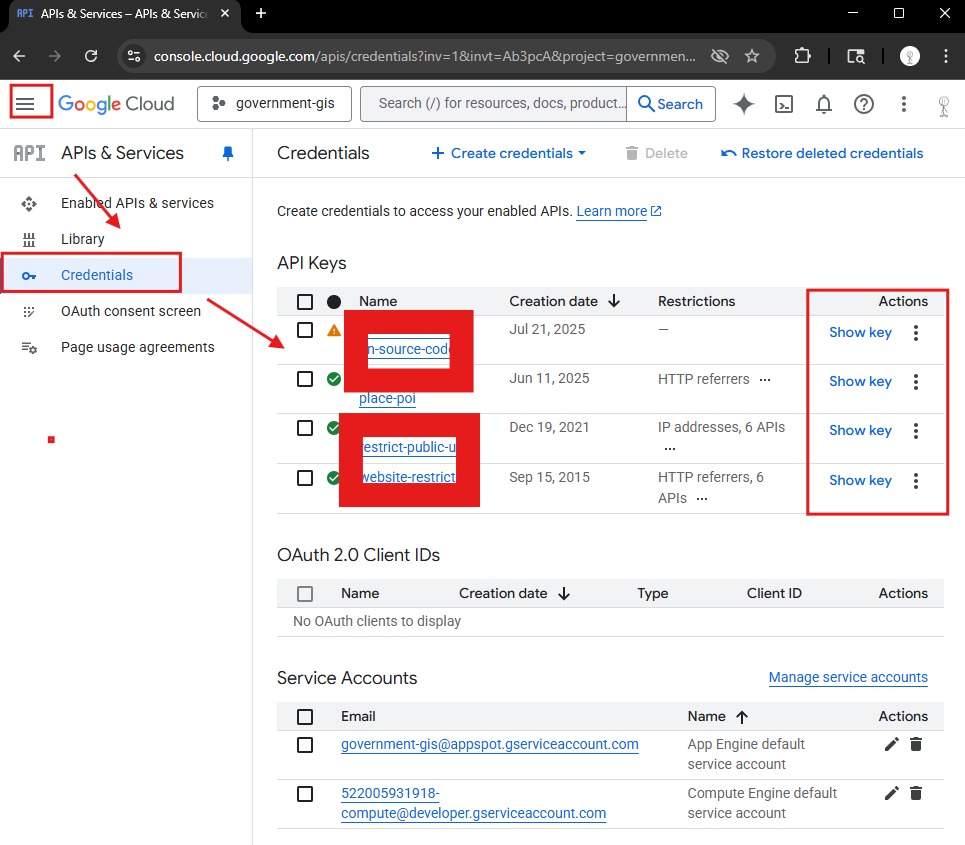
Task: Delete the Compute Engine default service account
Action: click(x=916, y=793)
